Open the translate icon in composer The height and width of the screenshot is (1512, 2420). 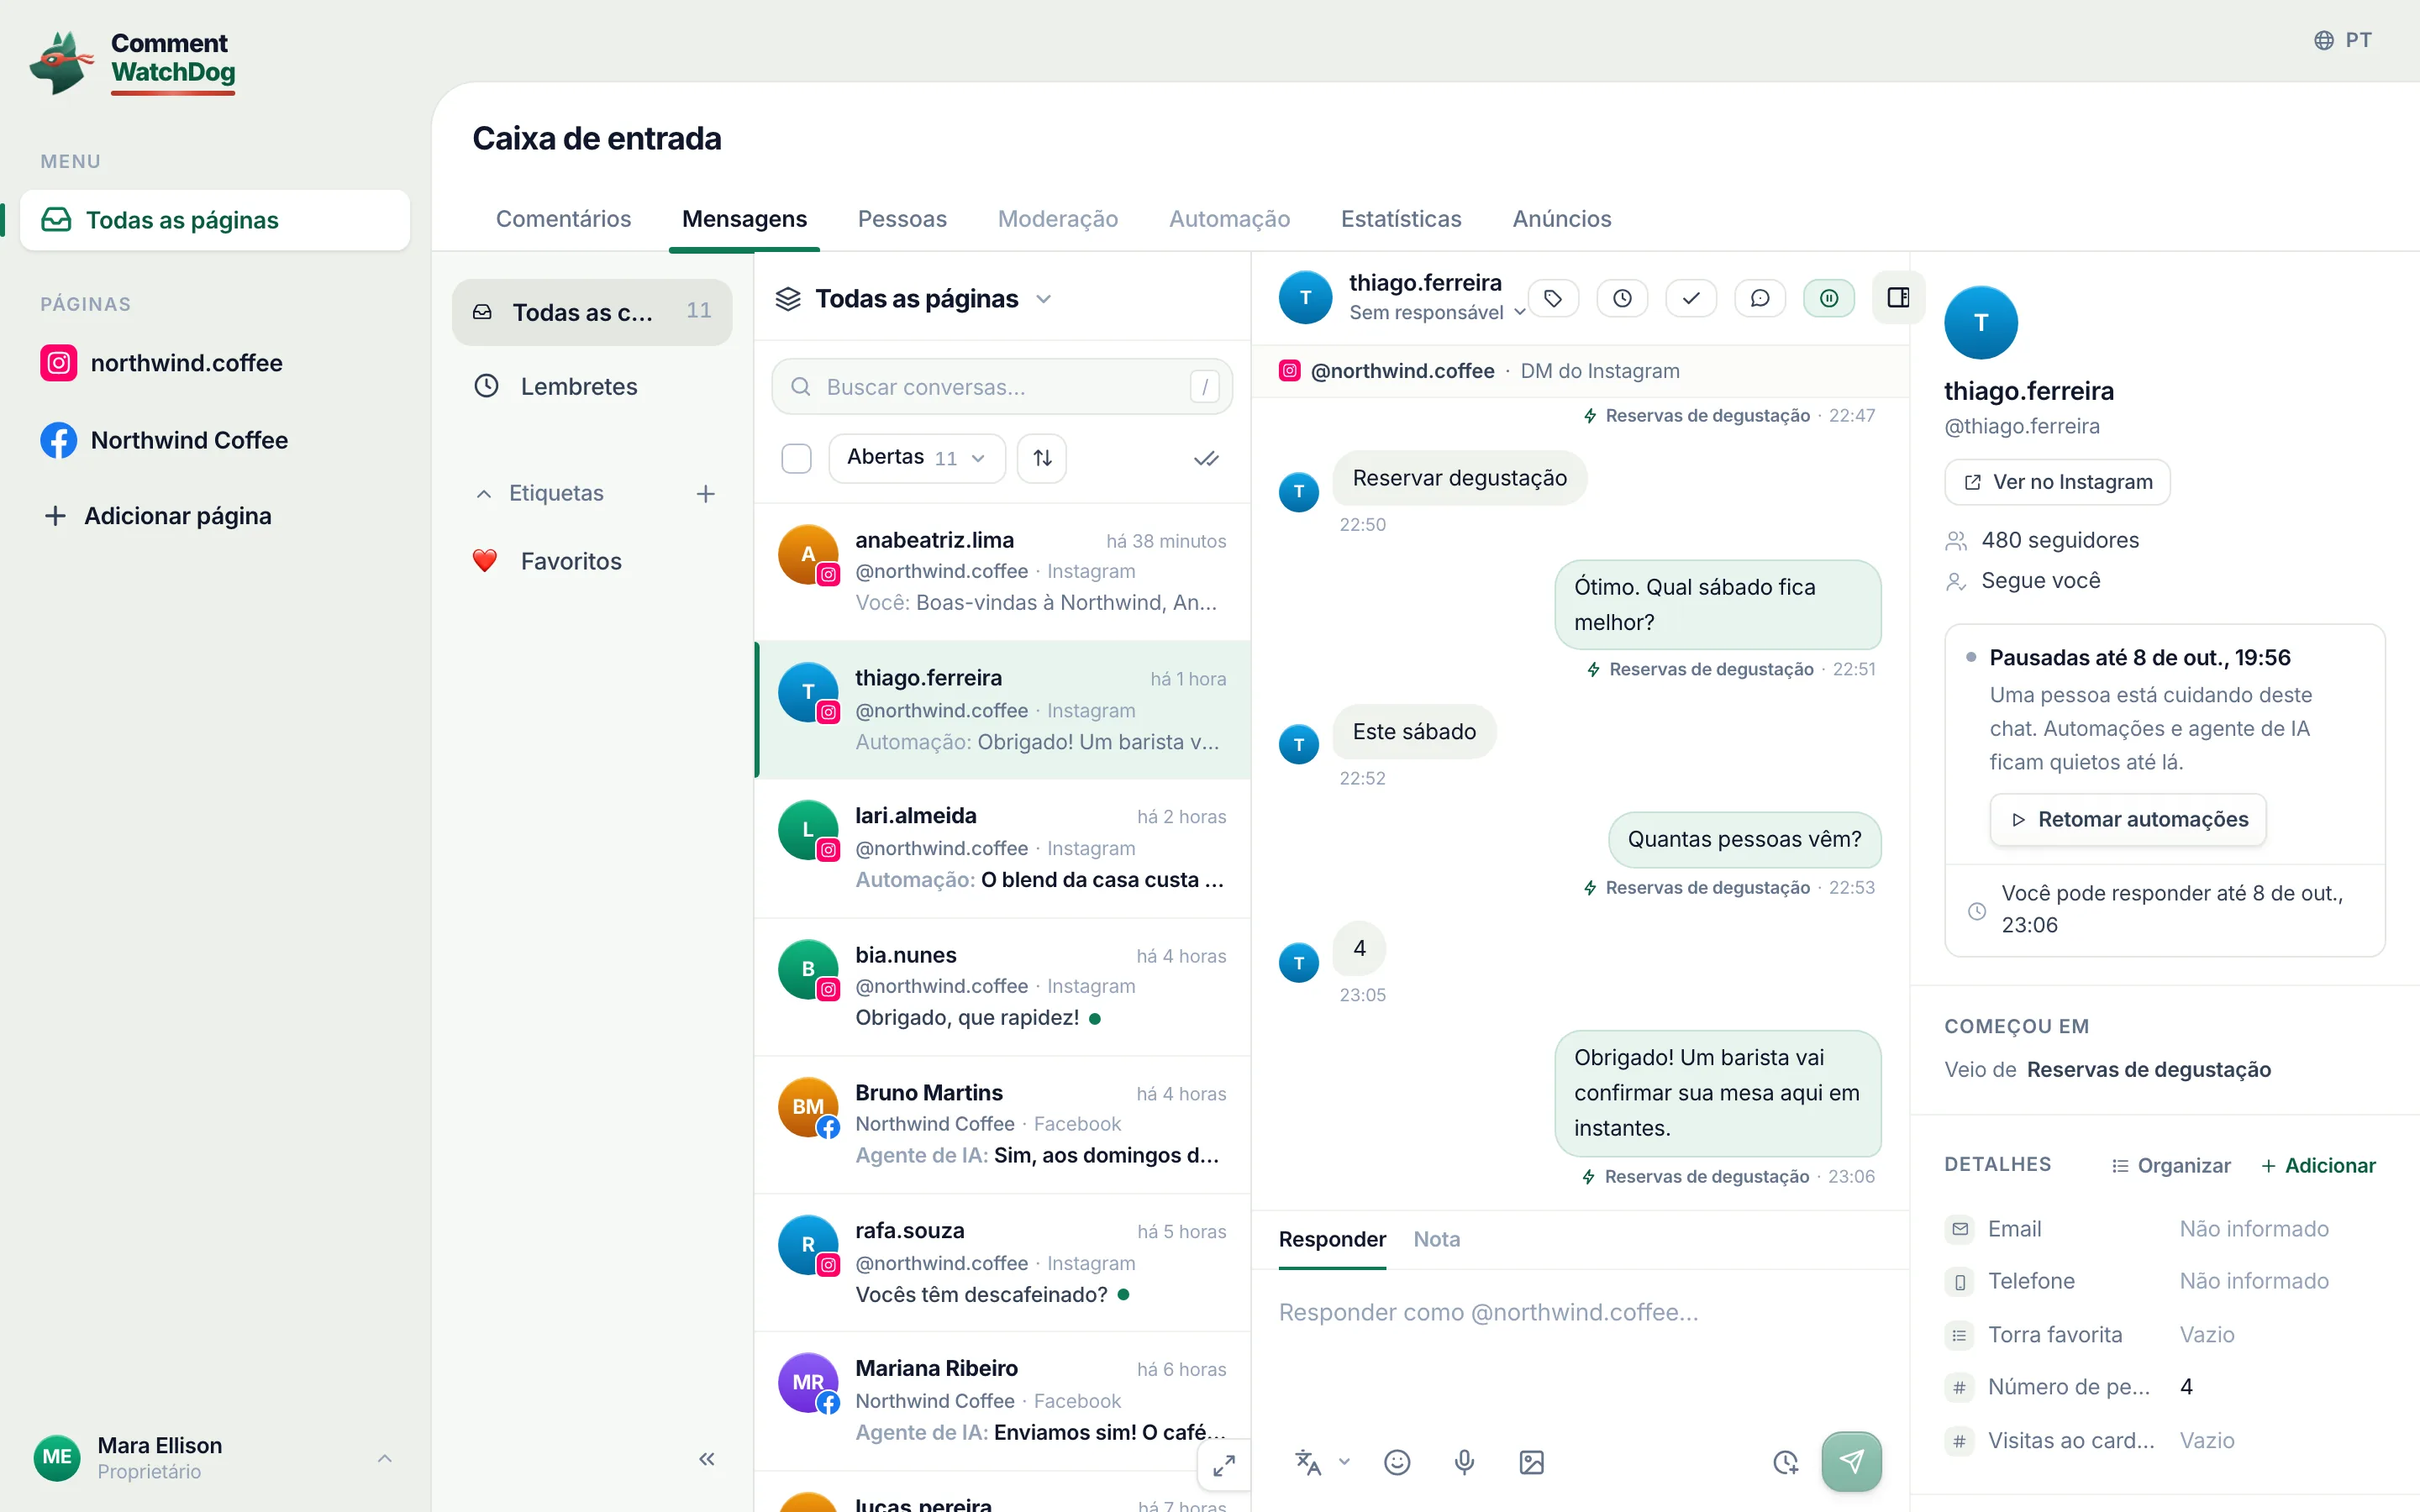1308,1462
